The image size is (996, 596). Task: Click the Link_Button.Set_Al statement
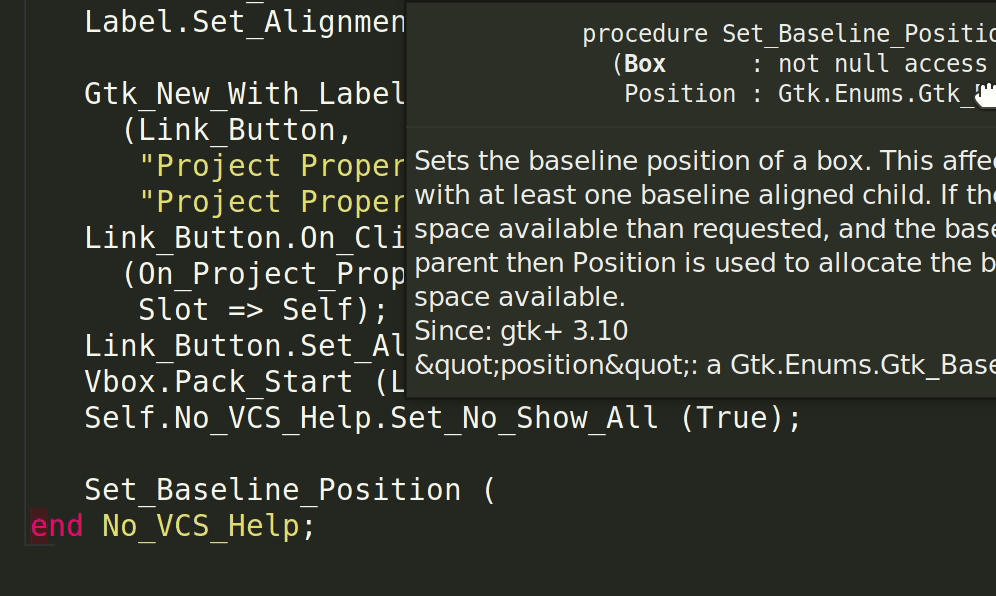(245, 346)
